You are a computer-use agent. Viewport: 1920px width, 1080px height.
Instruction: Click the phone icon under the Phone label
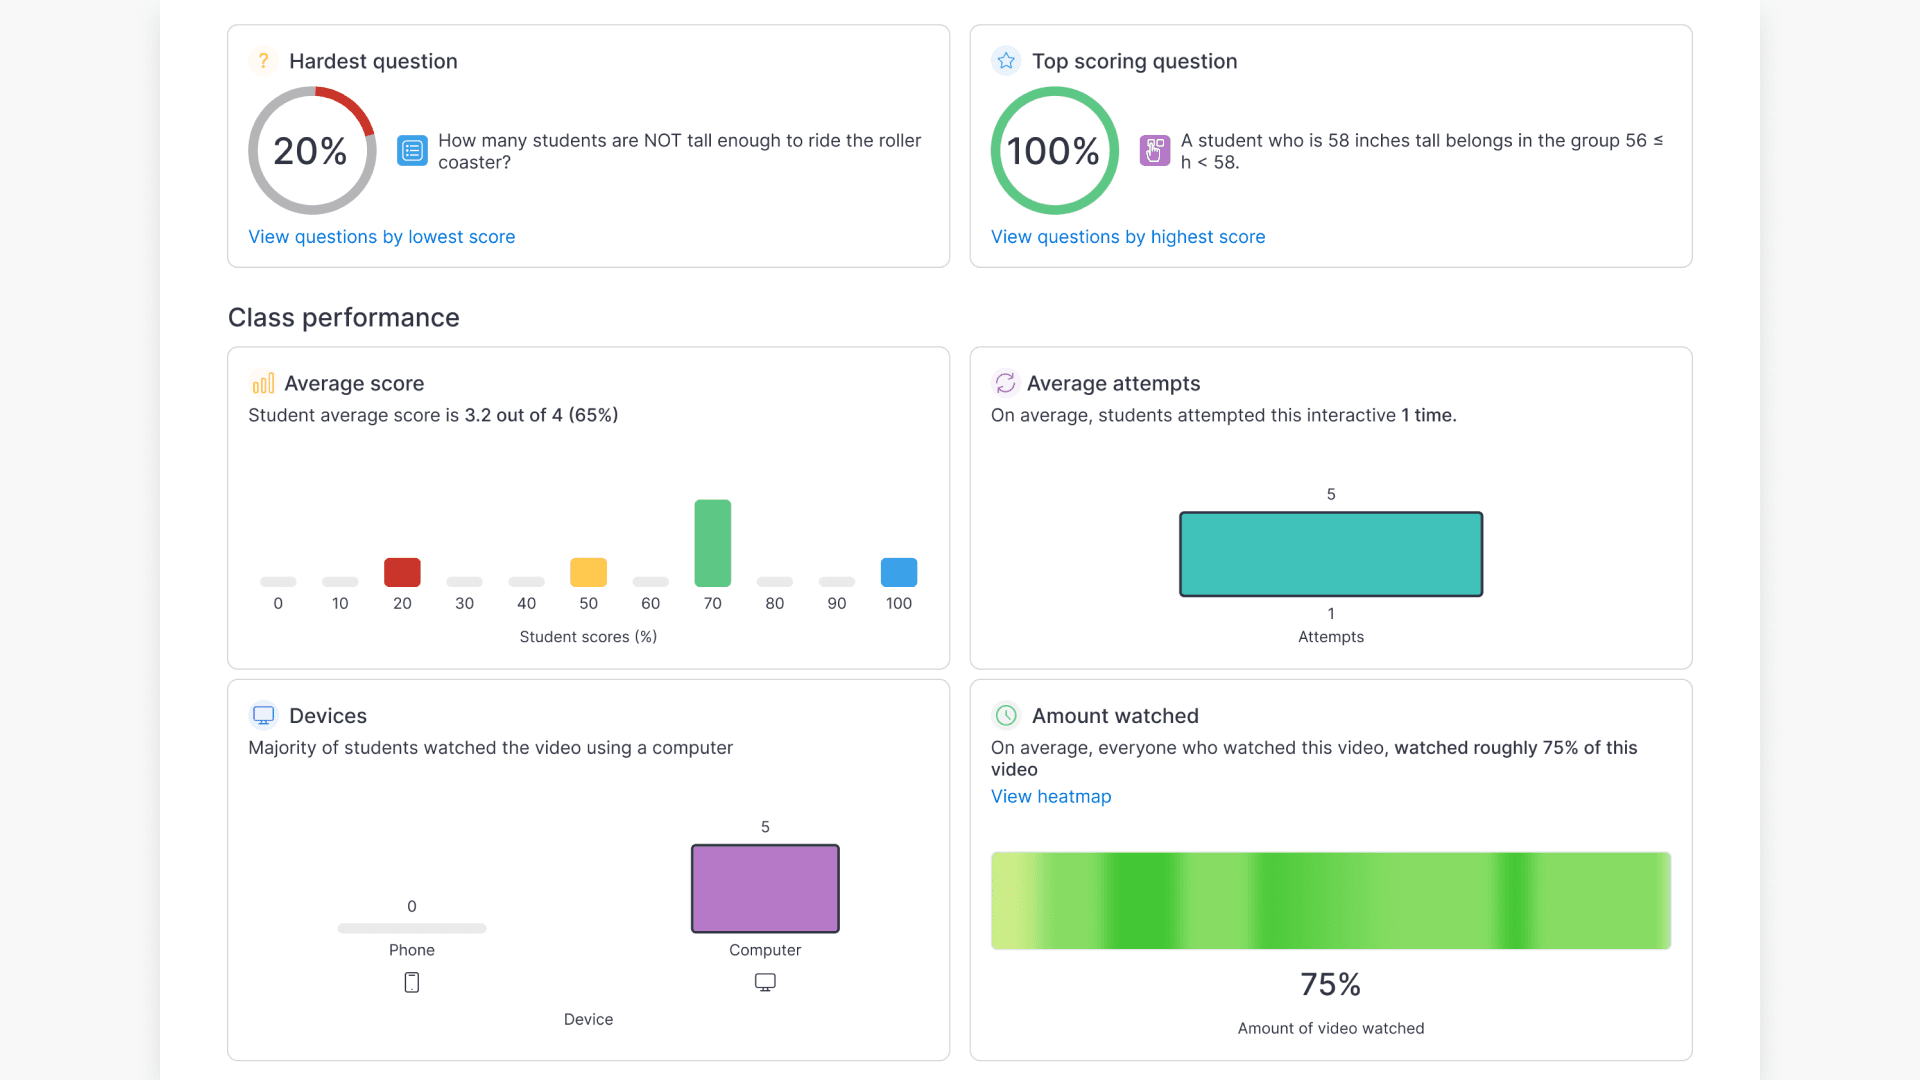pos(411,982)
